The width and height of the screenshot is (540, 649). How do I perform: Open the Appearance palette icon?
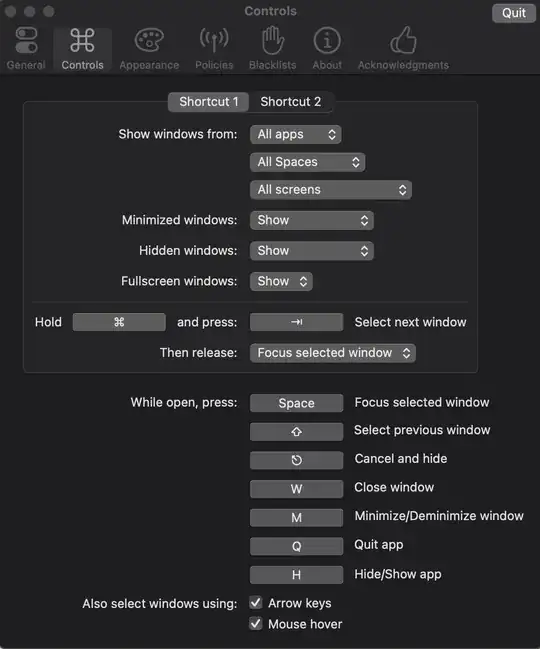pos(149,41)
